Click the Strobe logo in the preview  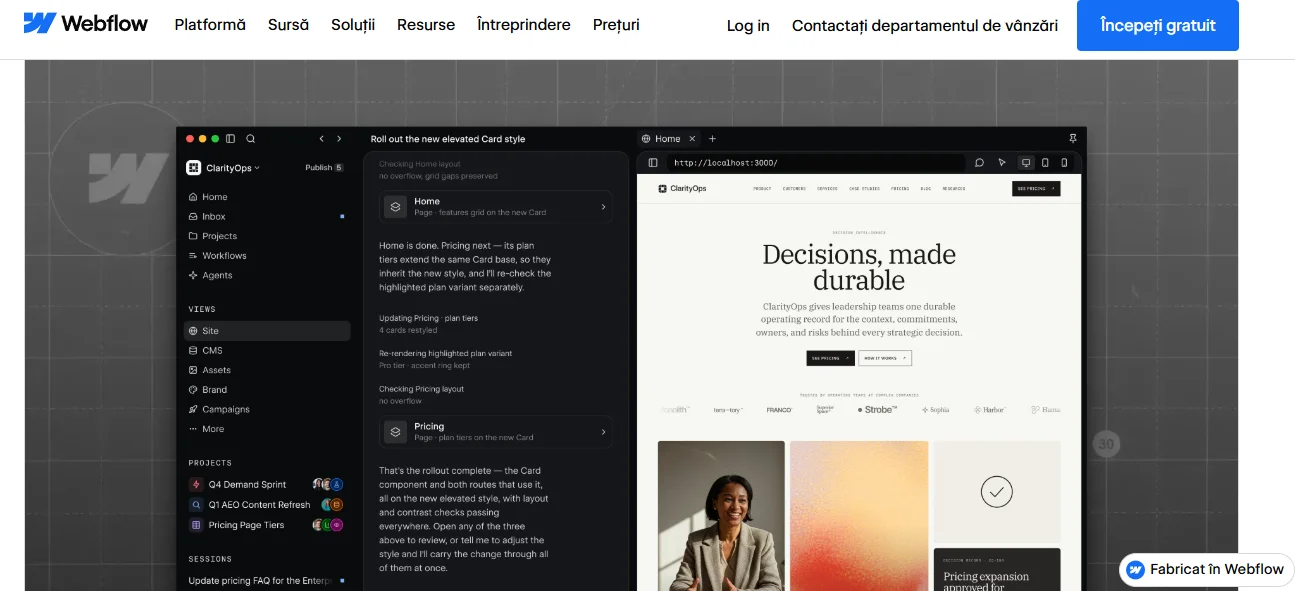pyautogui.click(x=877, y=410)
